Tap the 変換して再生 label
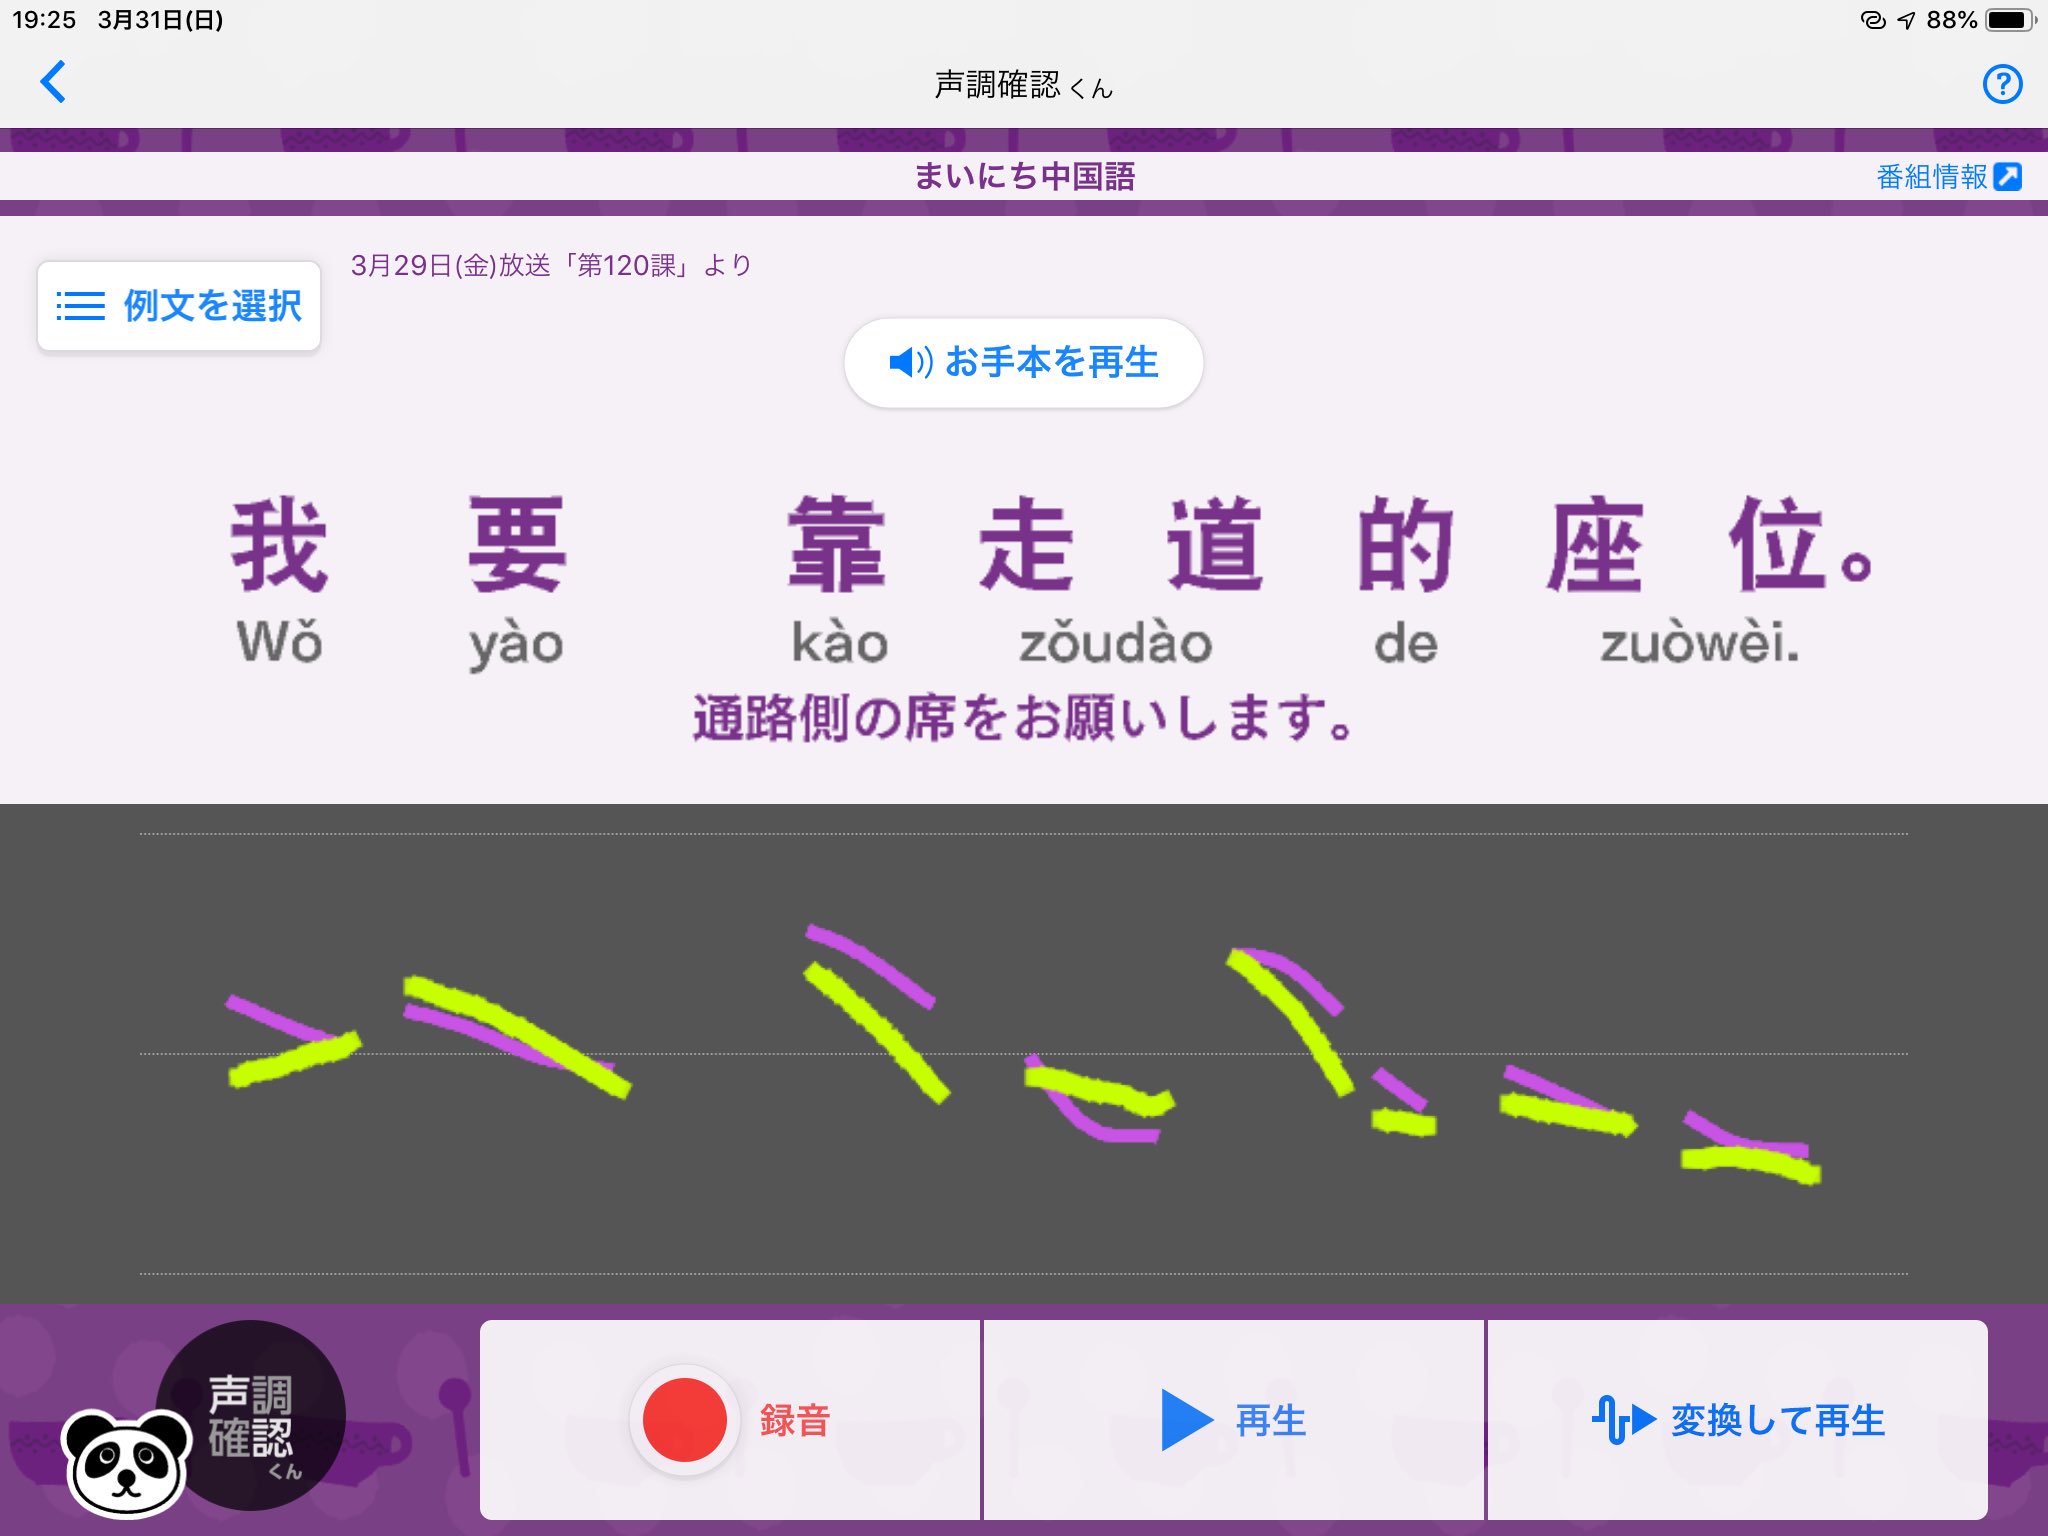This screenshot has height=1536, width=2048. coord(1777,1420)
